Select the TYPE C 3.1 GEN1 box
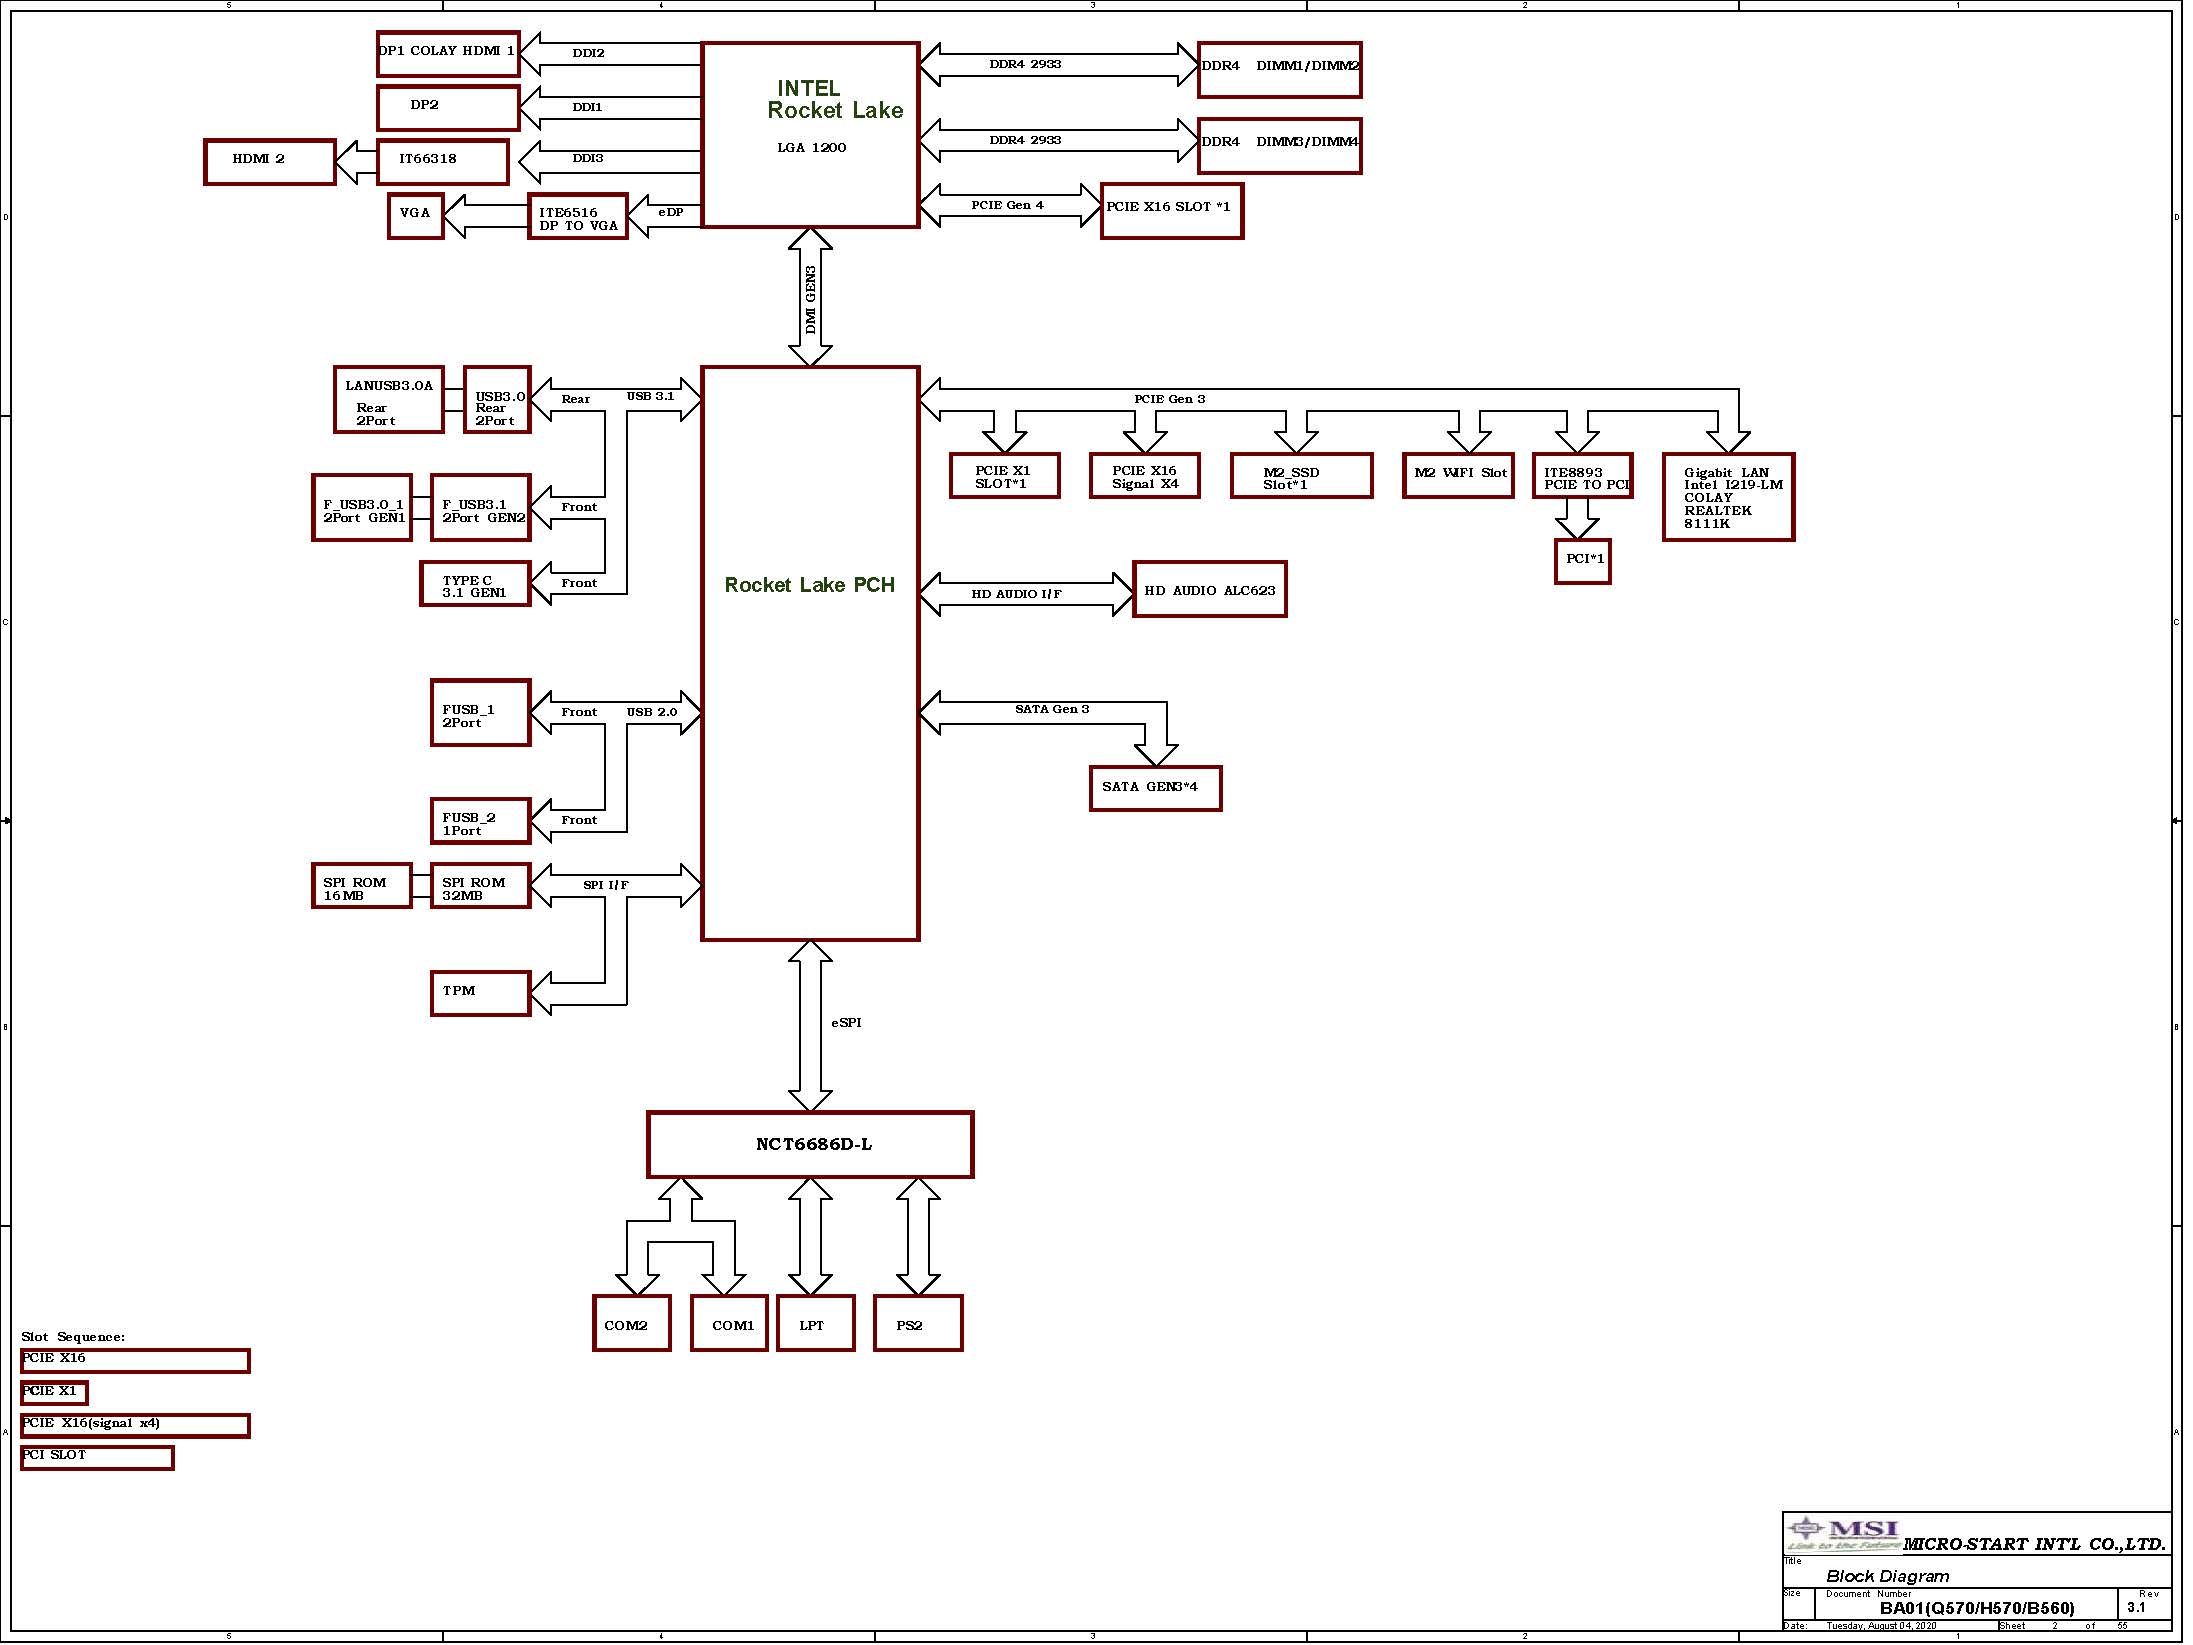Image resolution: width=2193 pixels, height=1645 pixels. coord(475,584)
